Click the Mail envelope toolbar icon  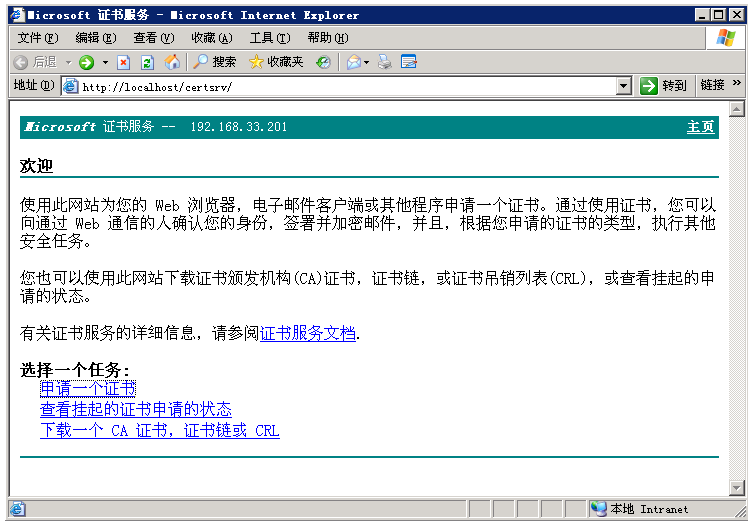(x=353, y=62)
